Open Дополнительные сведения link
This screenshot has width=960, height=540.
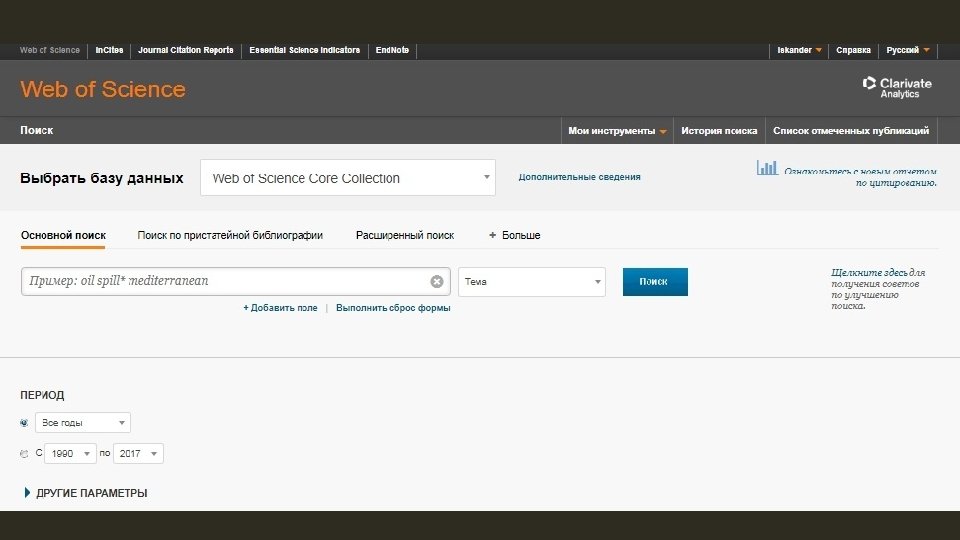(579, 177)
